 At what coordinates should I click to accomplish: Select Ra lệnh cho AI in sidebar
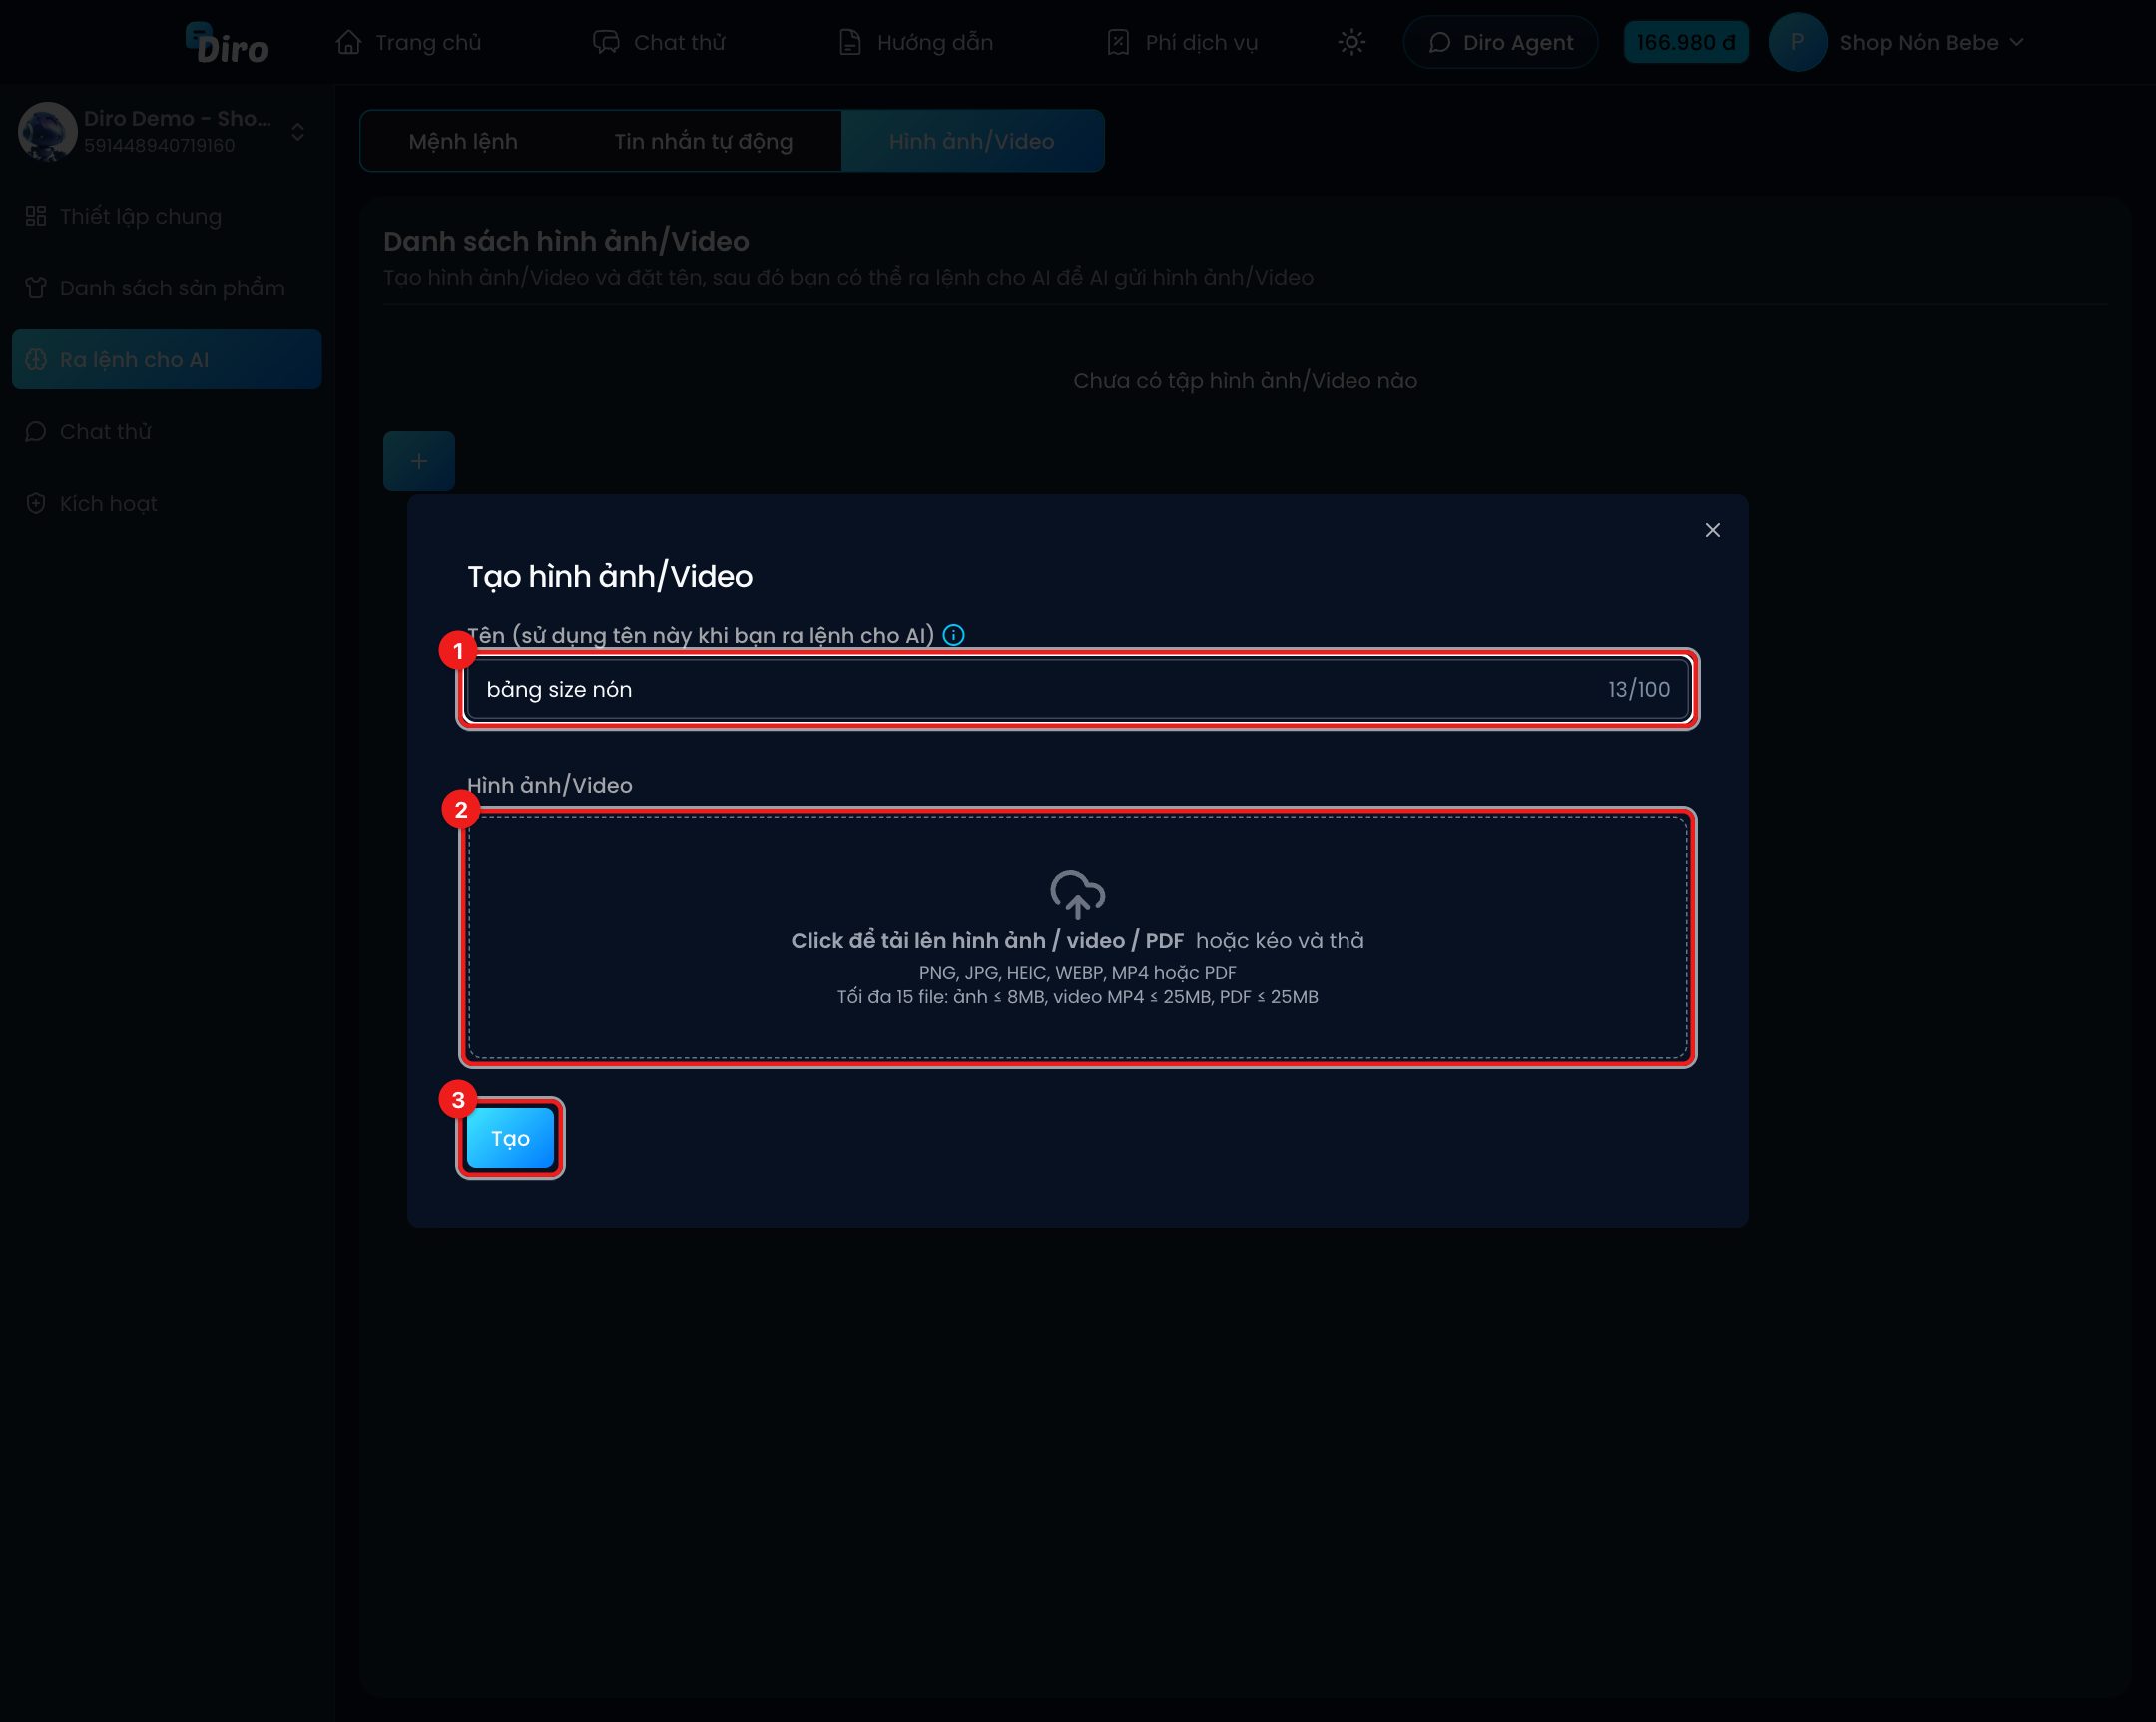tap(167, 359)
